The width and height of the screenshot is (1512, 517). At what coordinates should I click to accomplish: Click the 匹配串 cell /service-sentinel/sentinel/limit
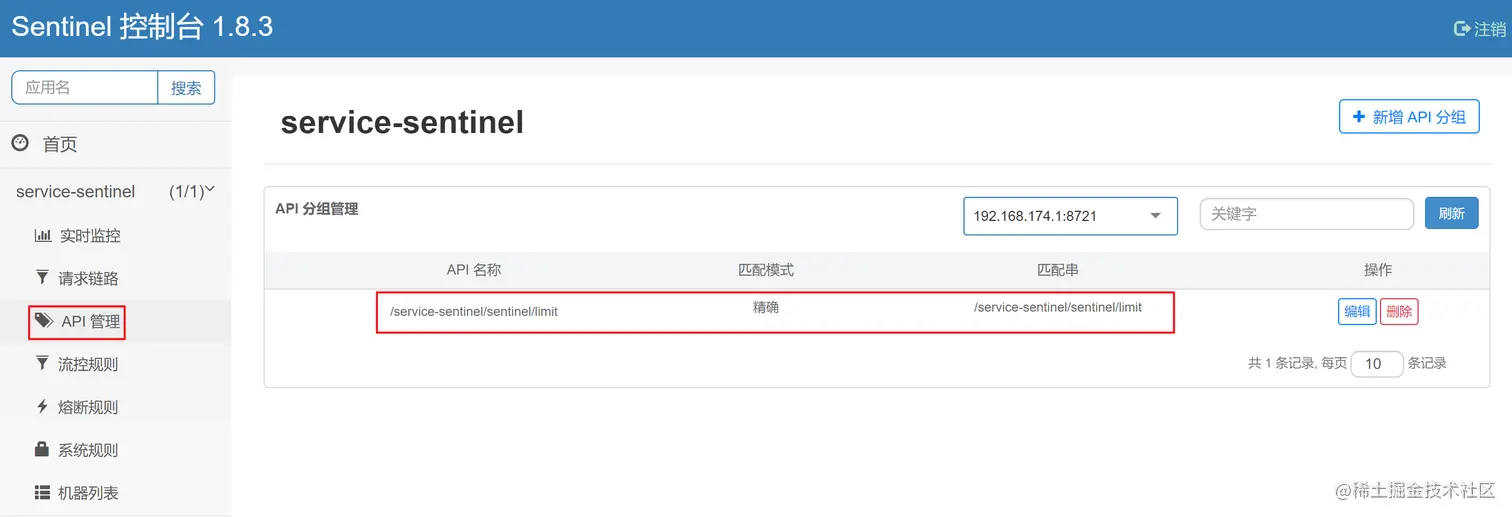pos(1058,307)
